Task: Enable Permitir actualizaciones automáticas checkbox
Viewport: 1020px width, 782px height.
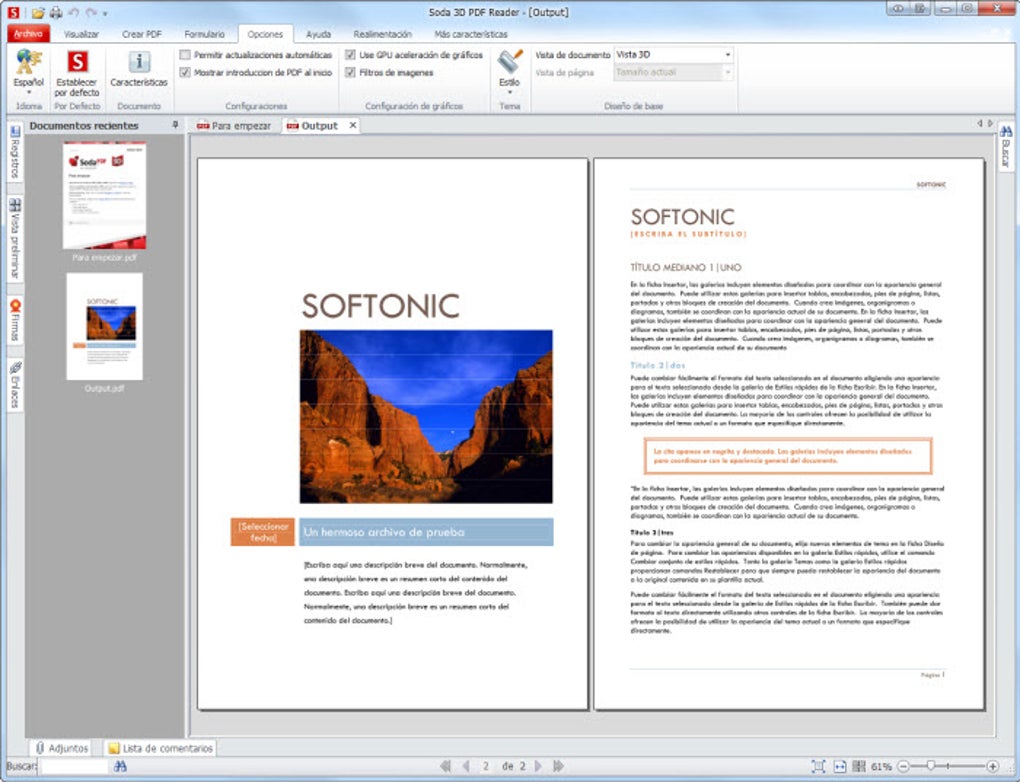Action: (x=185, y=55)
